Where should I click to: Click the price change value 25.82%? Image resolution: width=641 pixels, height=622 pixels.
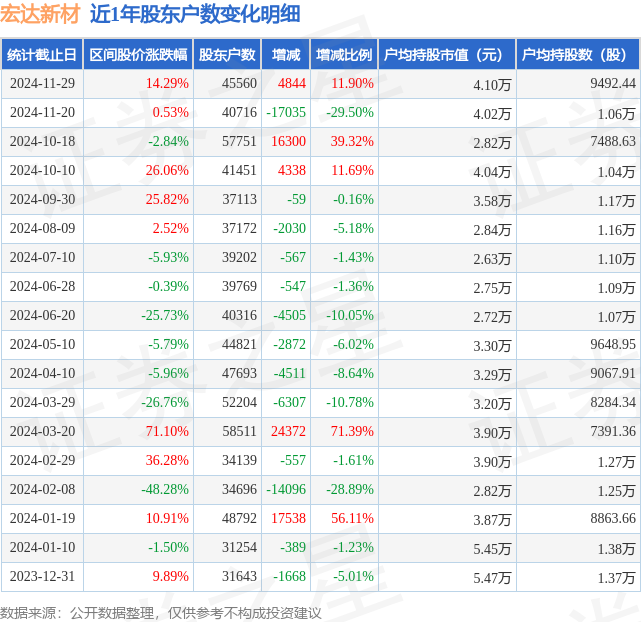167,199
